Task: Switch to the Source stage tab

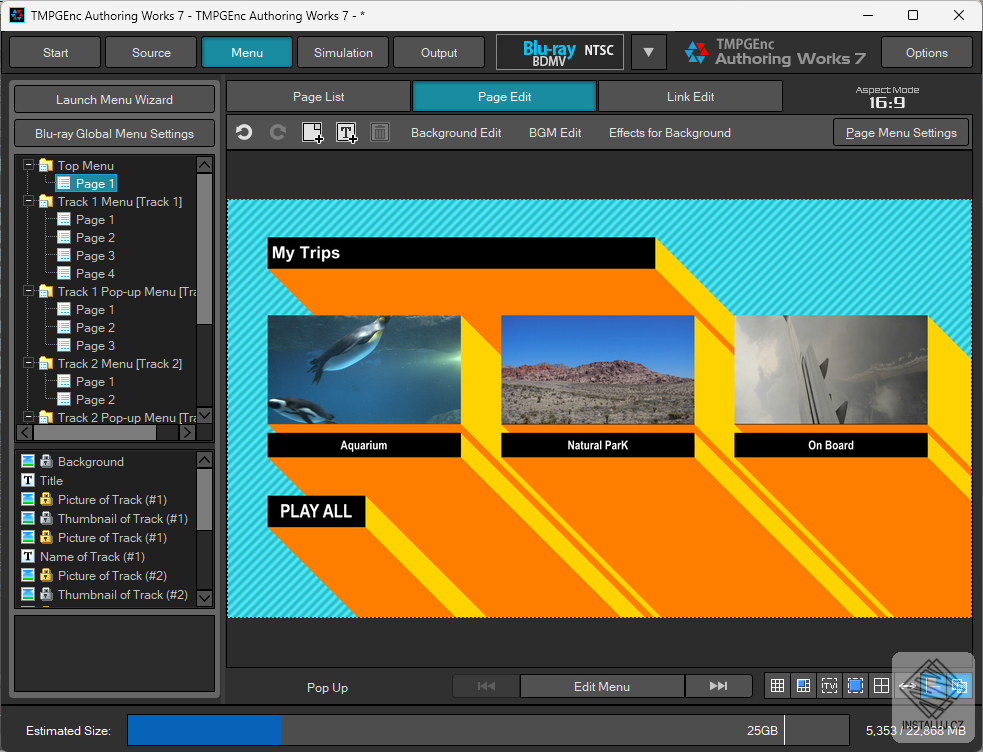Action: pos(151,53)
